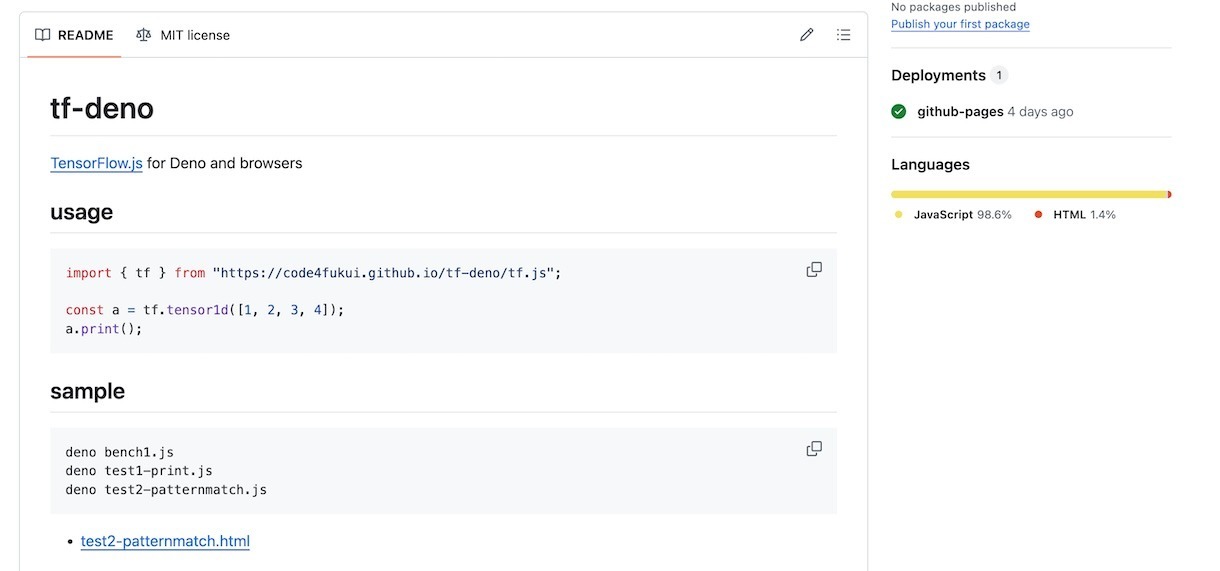Screen dimensions: 1220x571
Task: Open the test2-patternmatch.html link
Action: 165,541
